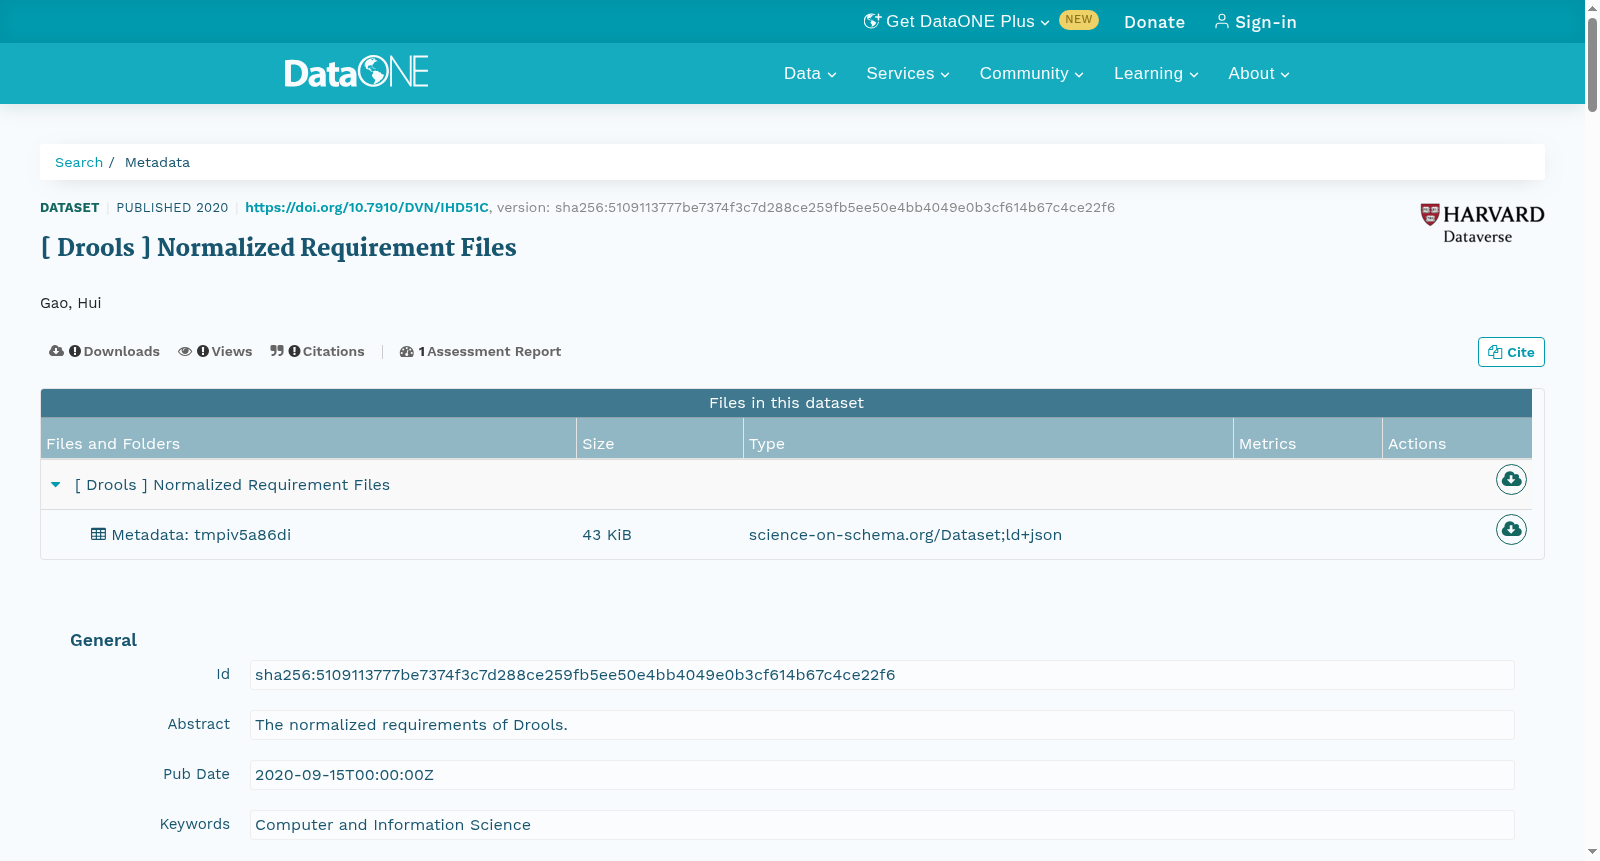This screenshot has height=861, width=1600.
Task: Click the copy icon in Cite button
Action: click(1495, 352)
